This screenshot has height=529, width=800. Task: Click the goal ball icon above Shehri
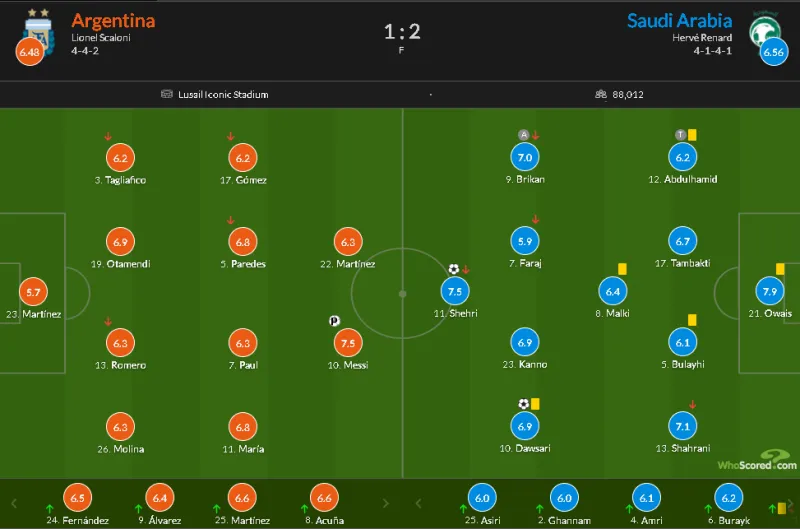[x=454, y=269]
